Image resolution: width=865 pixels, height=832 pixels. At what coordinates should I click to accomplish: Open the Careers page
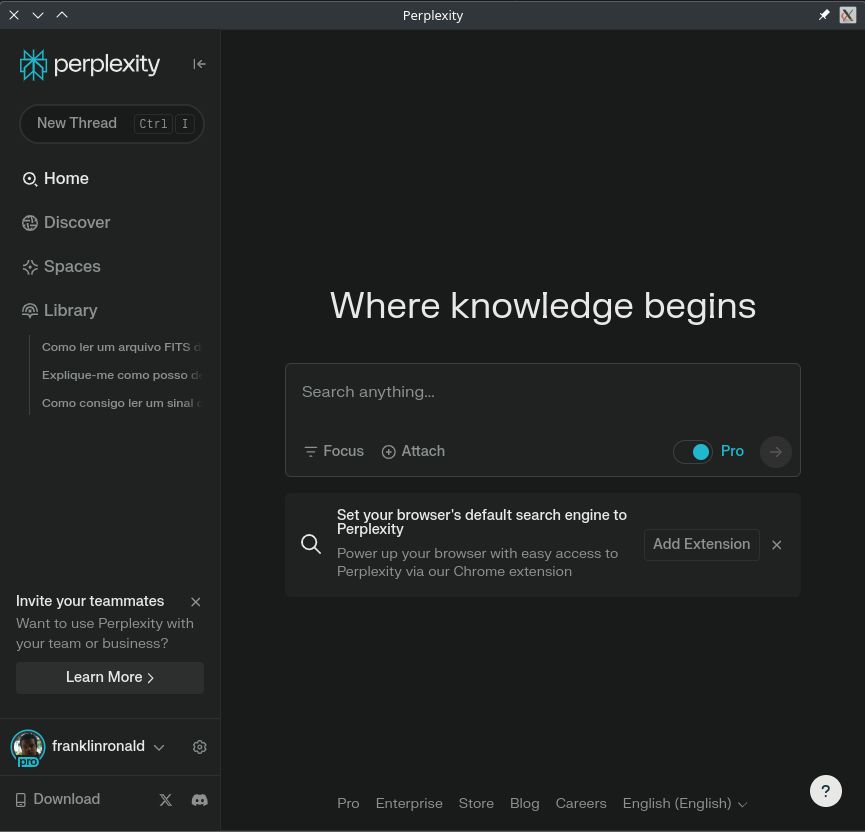pos(580,803)
